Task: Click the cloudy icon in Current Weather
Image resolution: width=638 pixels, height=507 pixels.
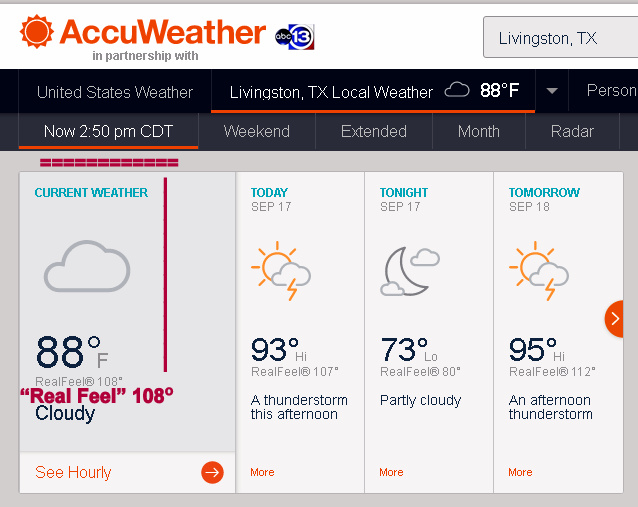Action: click(87, 267)
